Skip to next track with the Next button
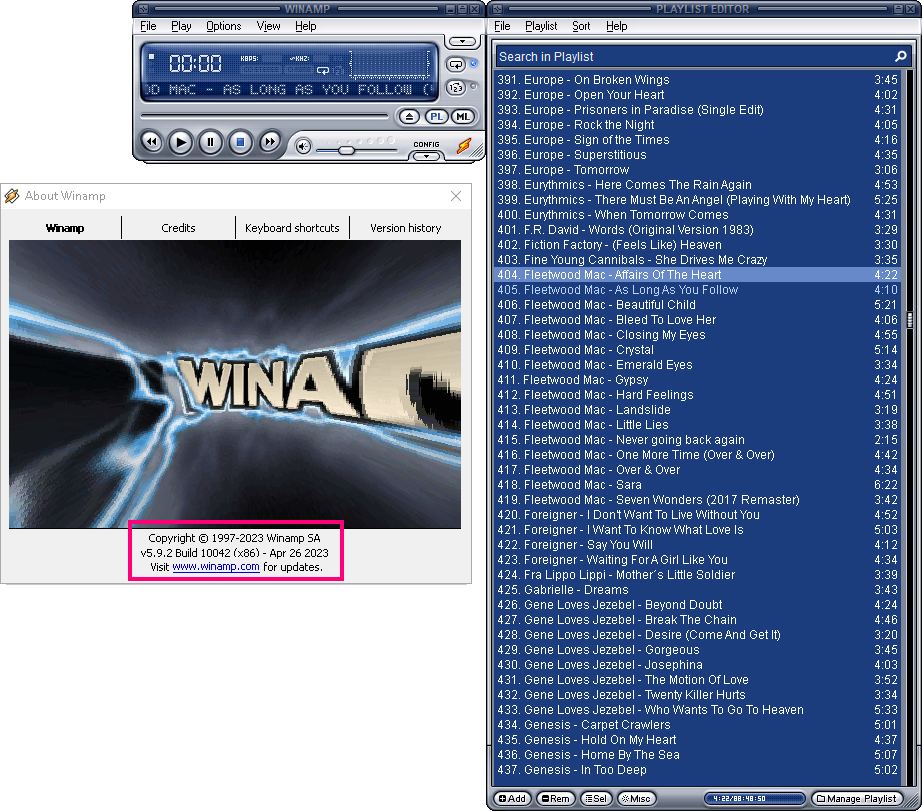Viewport: 922px width, 811px height. (x=269, y=142)
